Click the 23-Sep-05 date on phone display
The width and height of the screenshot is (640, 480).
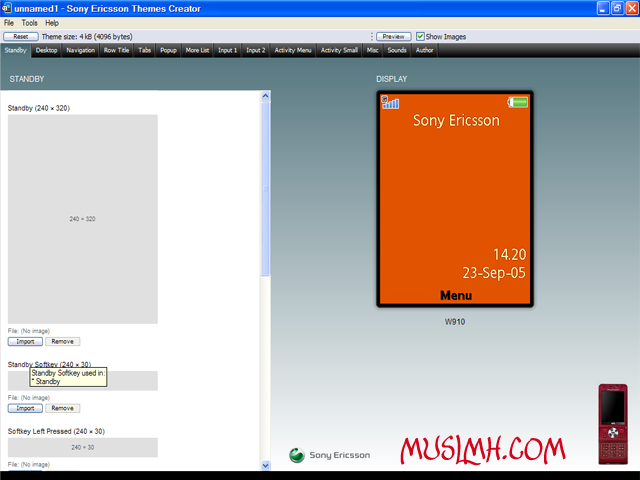click(x=494, y=273)
